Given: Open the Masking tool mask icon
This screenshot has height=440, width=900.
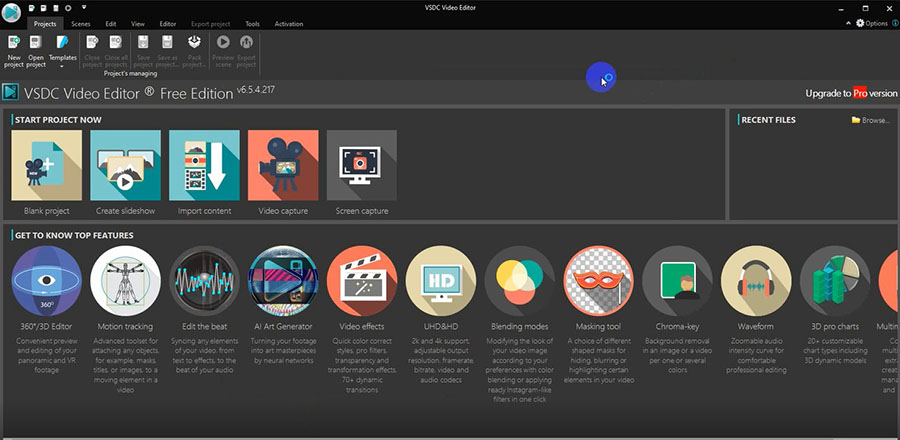Looking at the screenshot, I should point(598,281).
